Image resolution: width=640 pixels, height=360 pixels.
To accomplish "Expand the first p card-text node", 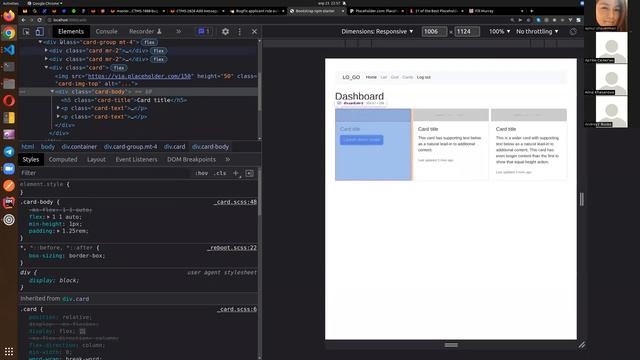I will [58, 108].
